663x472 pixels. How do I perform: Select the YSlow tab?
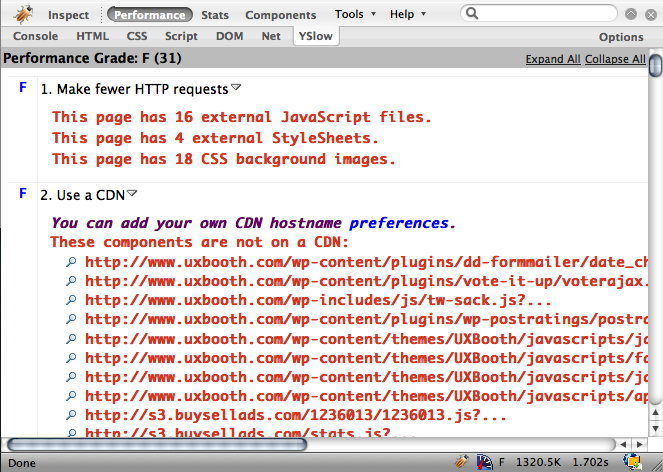click(x=316, y=36)
